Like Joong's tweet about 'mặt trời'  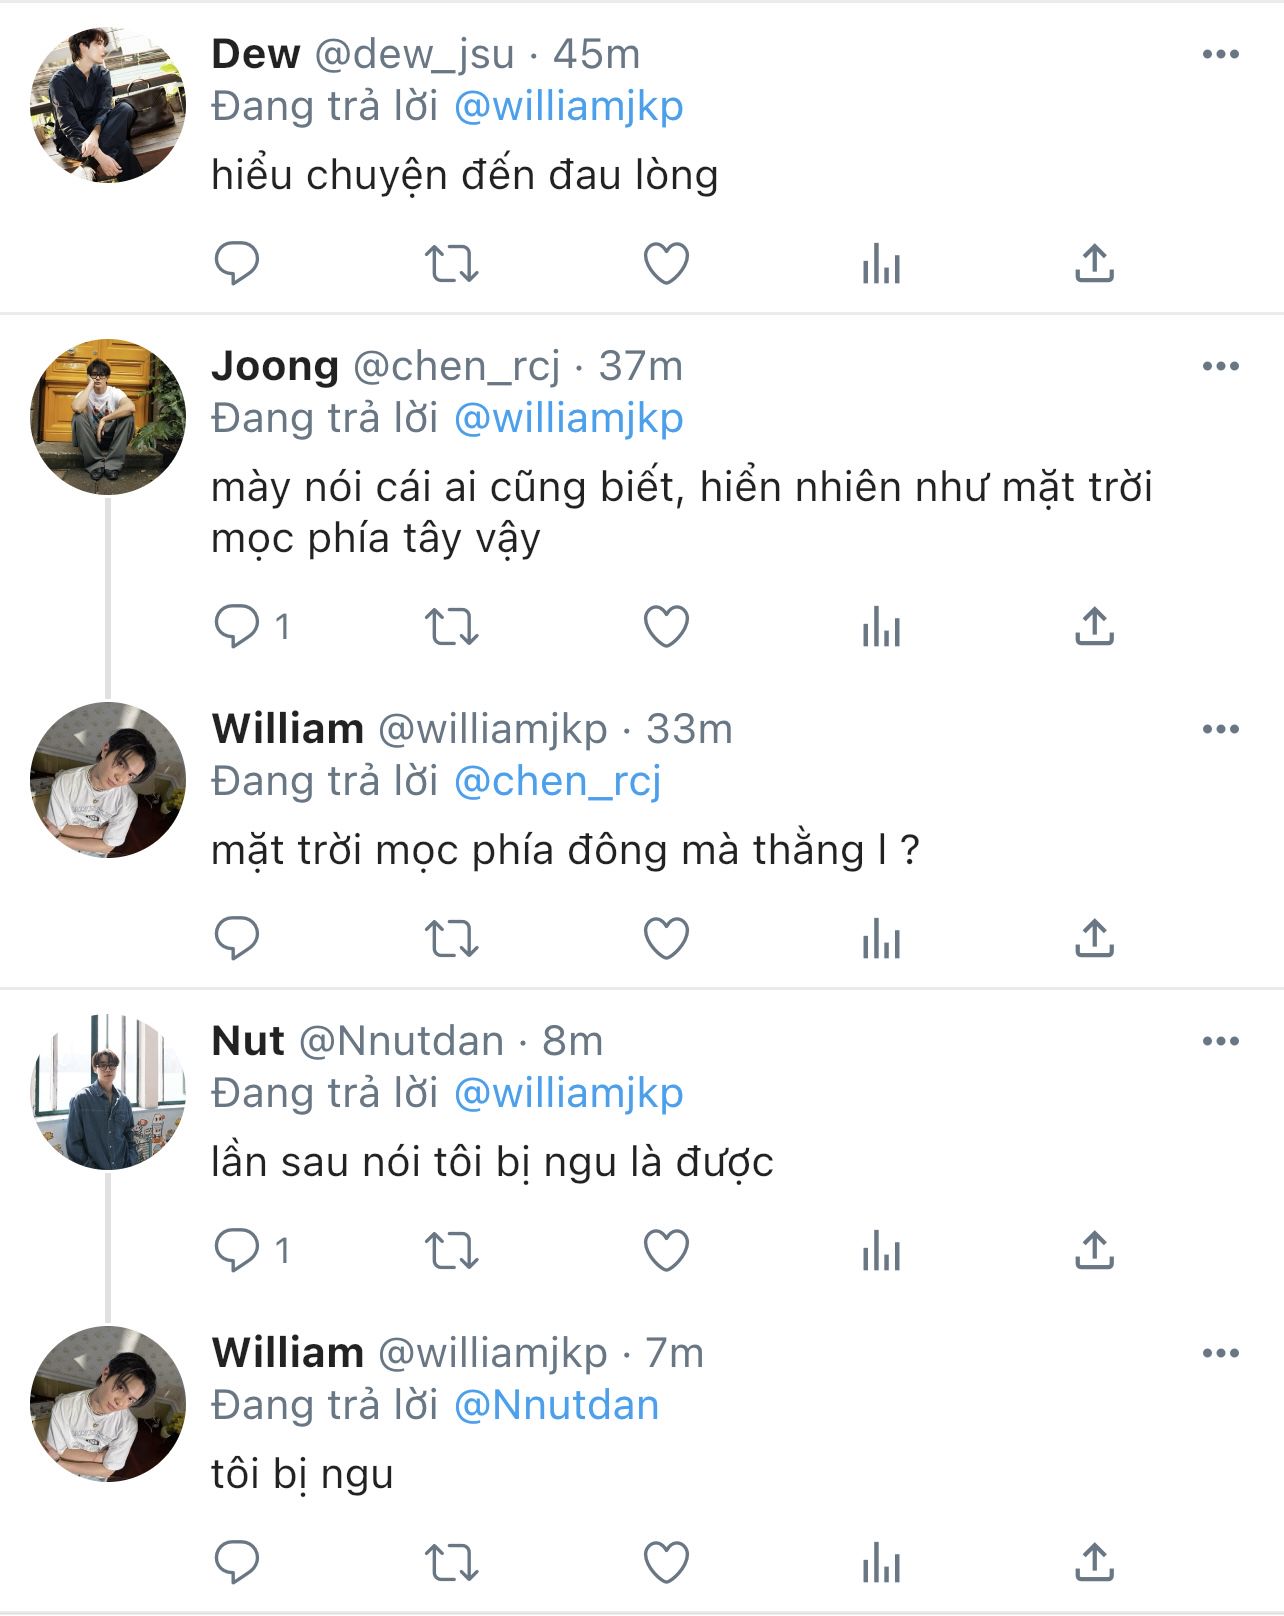tap(666, 627)
